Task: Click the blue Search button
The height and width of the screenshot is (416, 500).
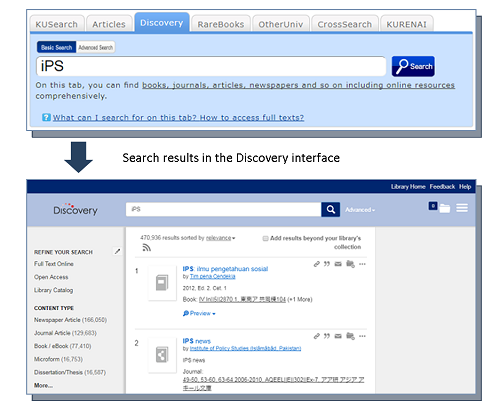Action: coord(413,66)
